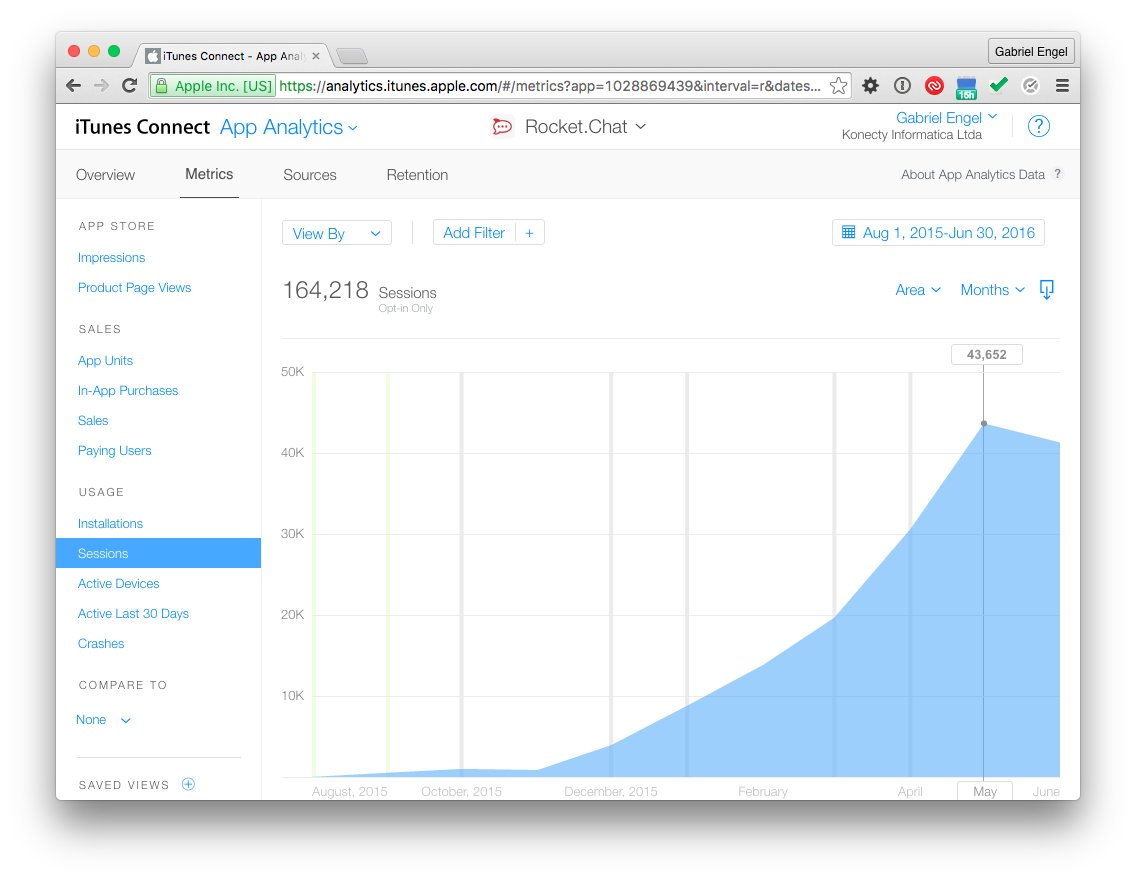Open the Impressions metric
Image resolution: width=1136 pixels, height=880 pixels.
(111, 257)
